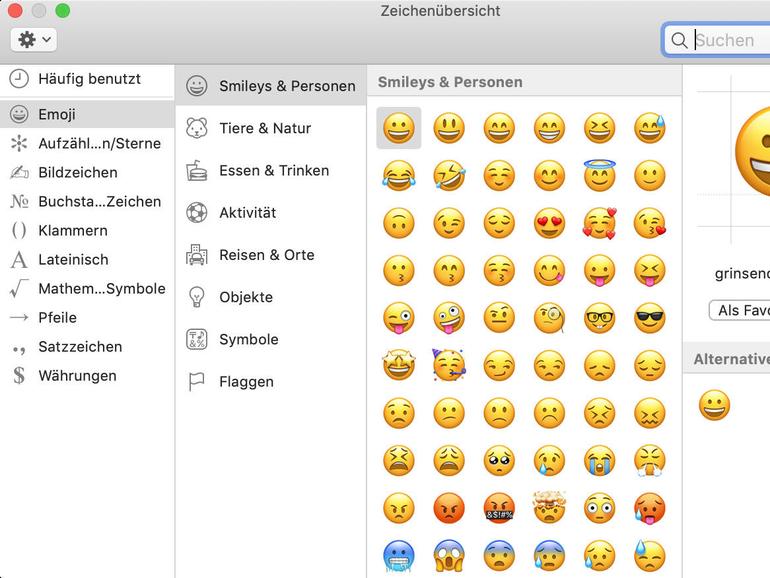Select the grinning squinting face emoji
This screenshot has width=770, height=578.
pos(599,128)
